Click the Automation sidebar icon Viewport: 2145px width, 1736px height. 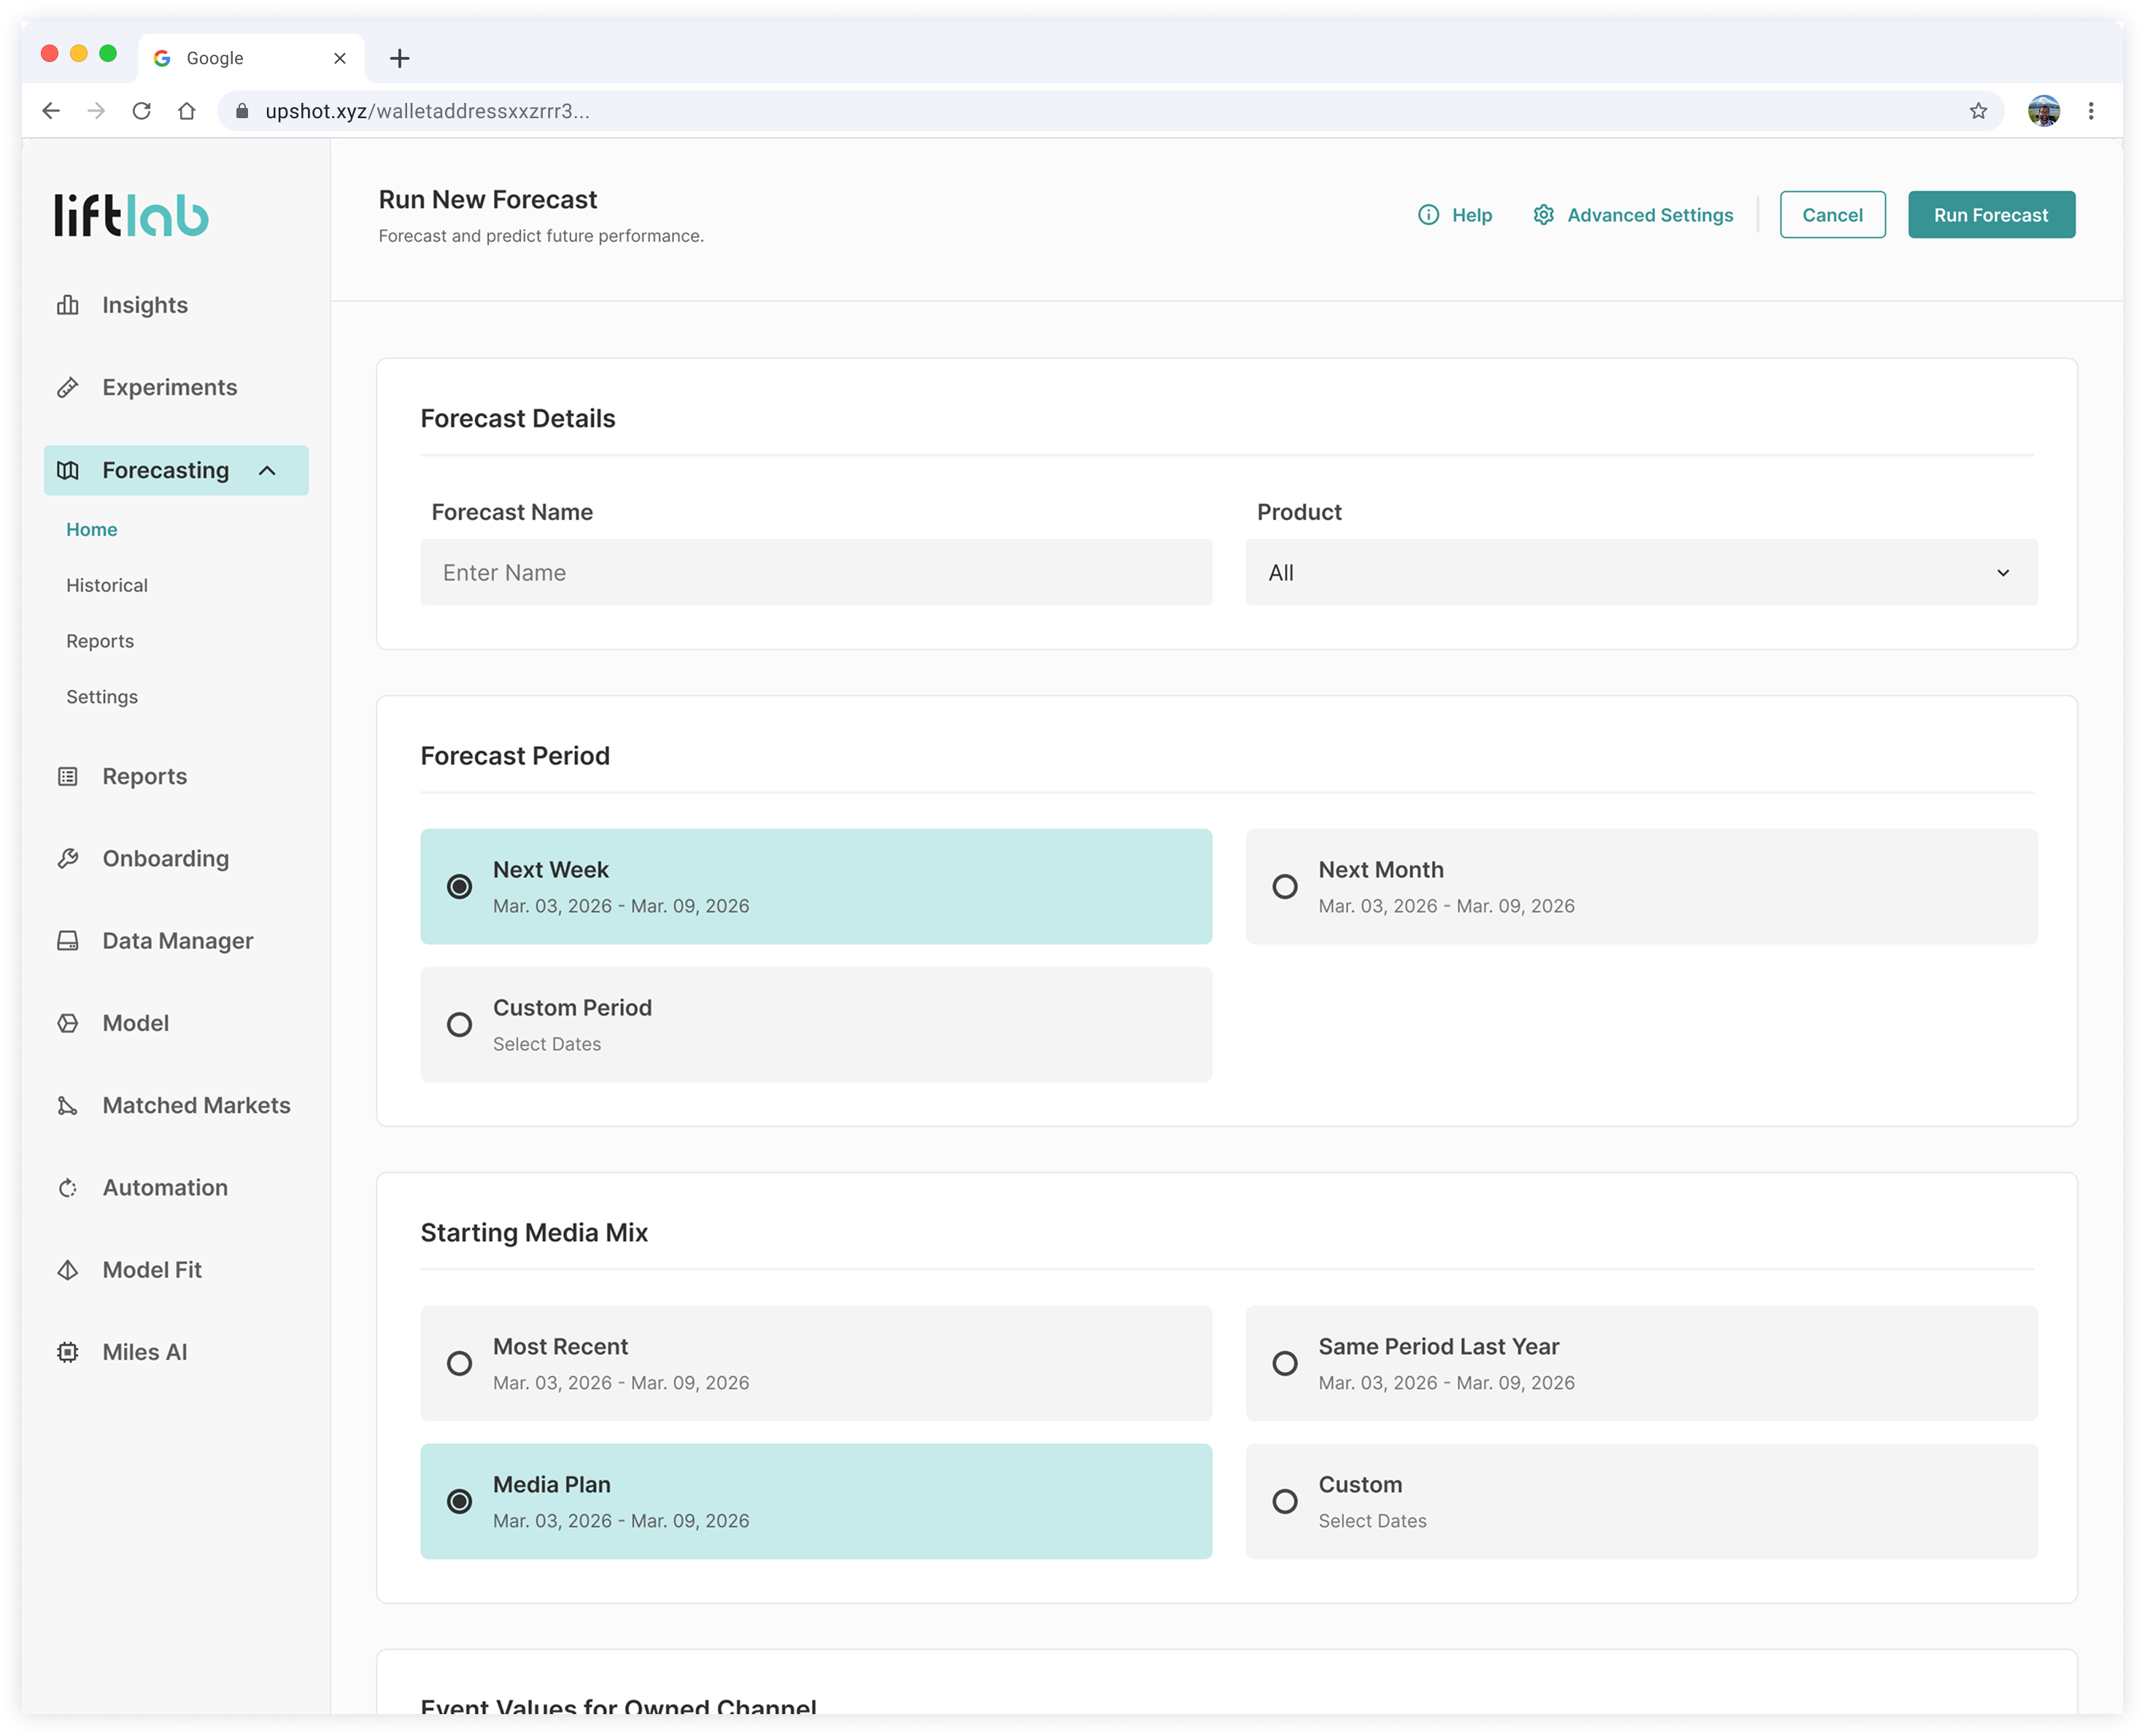68,1188
